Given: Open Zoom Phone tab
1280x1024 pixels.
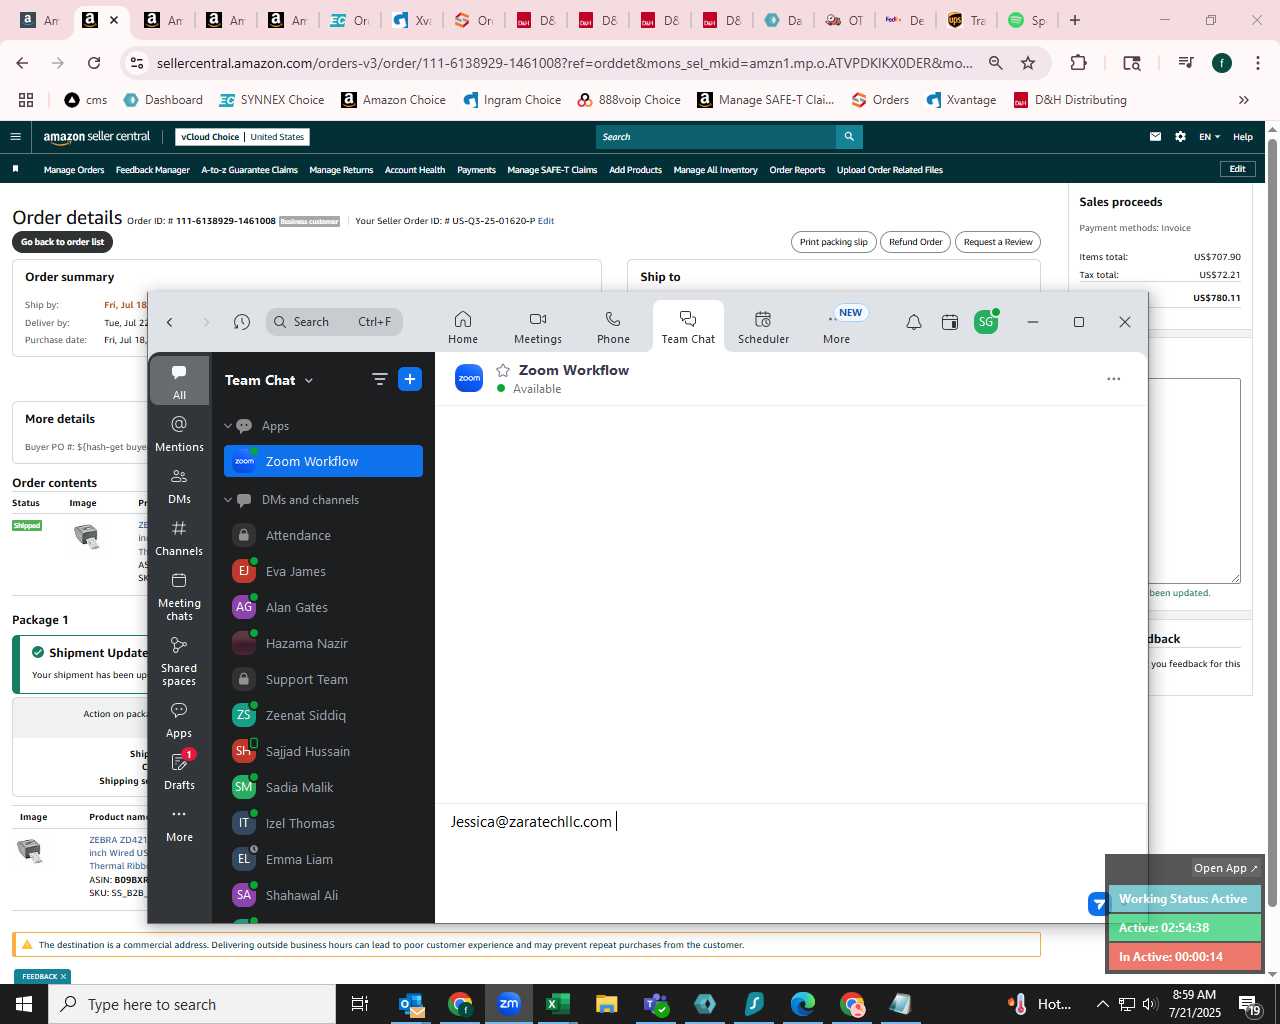Looking at the screenshot, I should tap(613, 327).
